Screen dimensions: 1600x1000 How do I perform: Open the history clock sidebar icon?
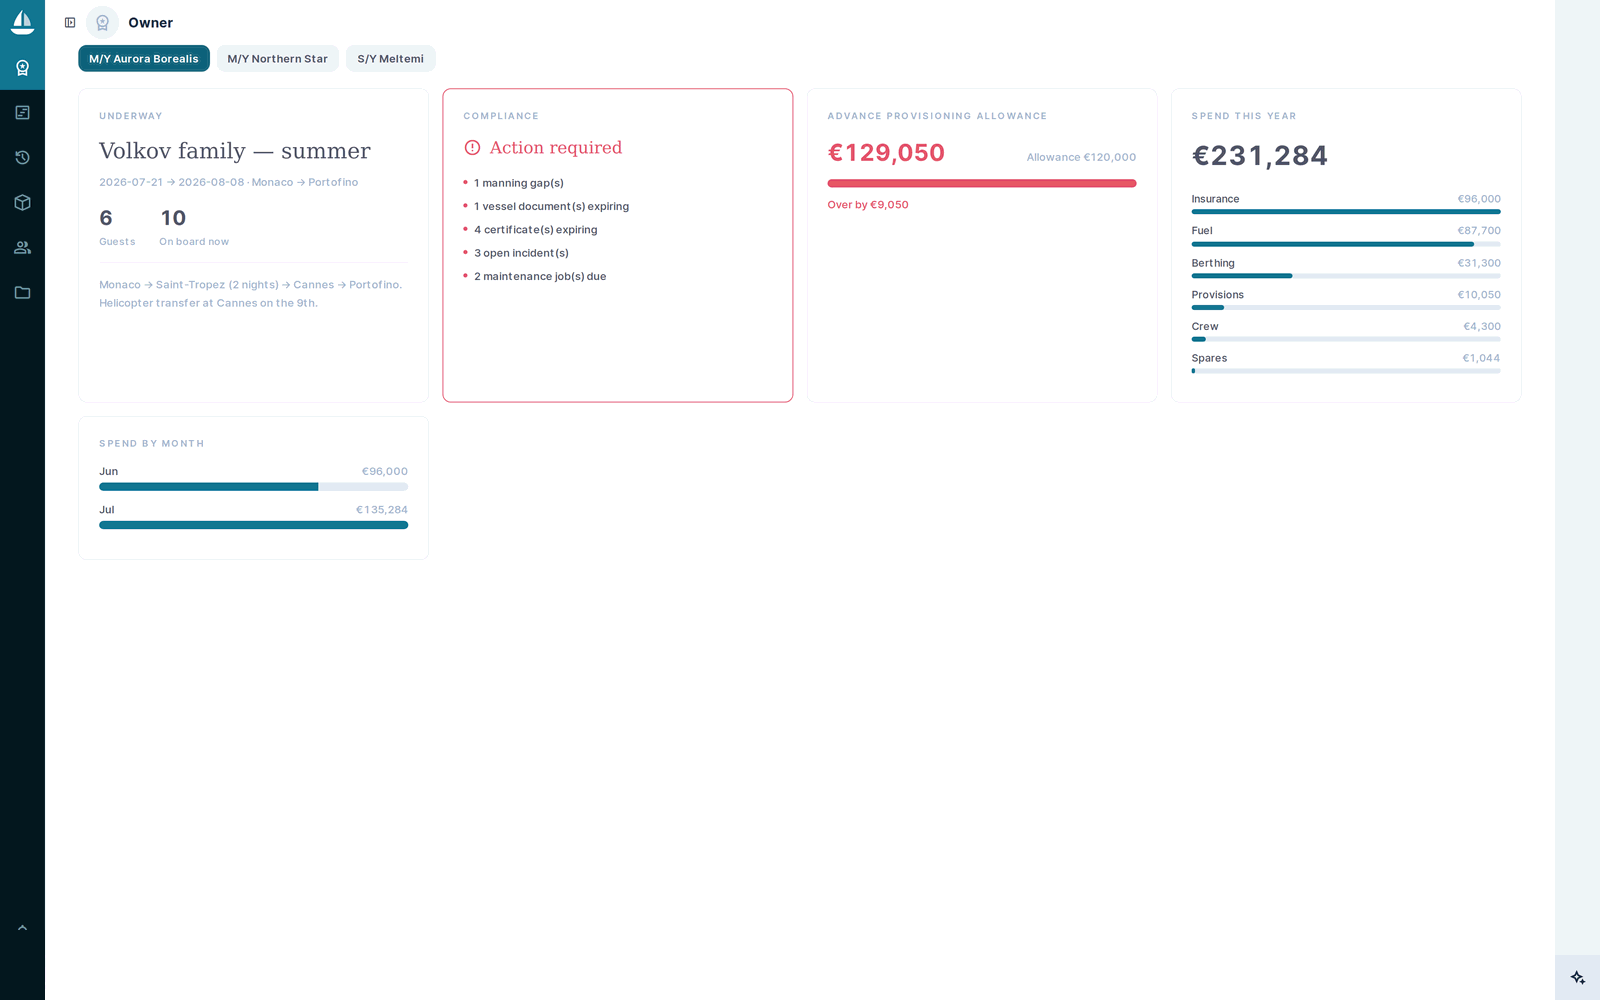[22, 158]
